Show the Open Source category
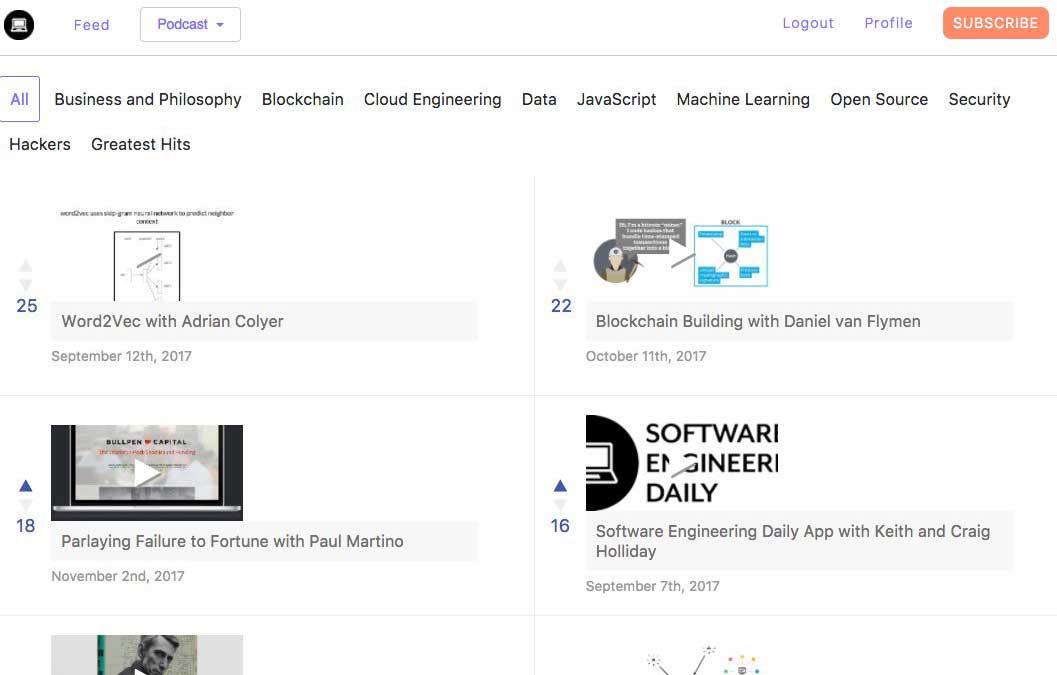The height and width of the screenshot is (675, 1057). coord(879,99)
